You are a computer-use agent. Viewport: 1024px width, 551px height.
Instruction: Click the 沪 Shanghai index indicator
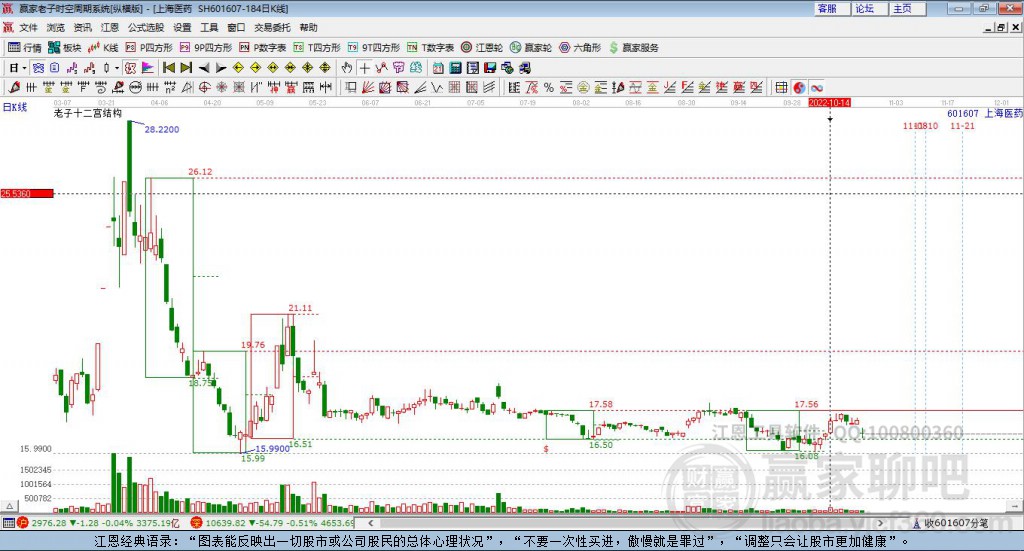click(23, 523)
